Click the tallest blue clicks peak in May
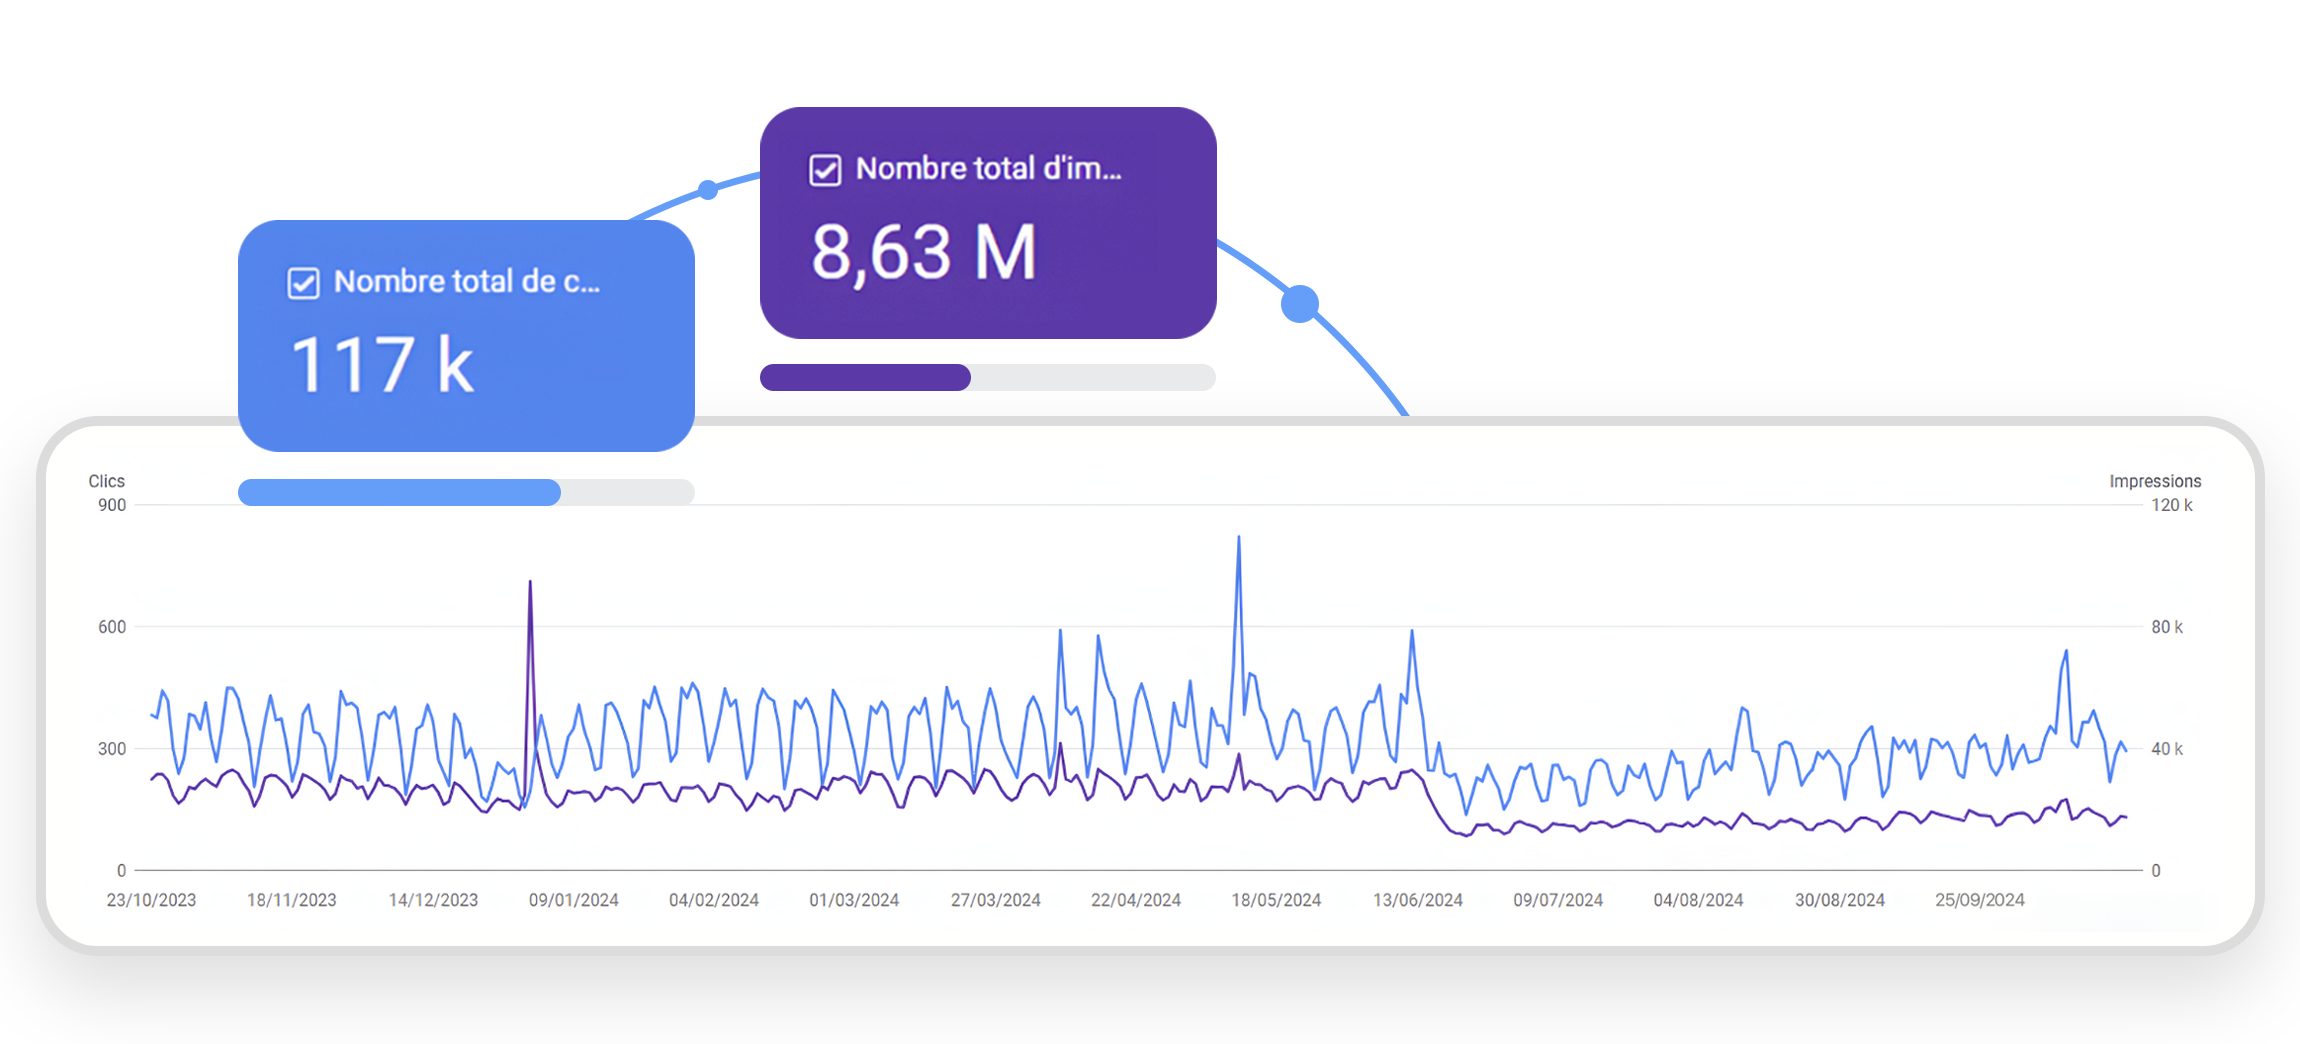Image resolution: width=2300 pixels, height=1044 pixels. 1239,538
